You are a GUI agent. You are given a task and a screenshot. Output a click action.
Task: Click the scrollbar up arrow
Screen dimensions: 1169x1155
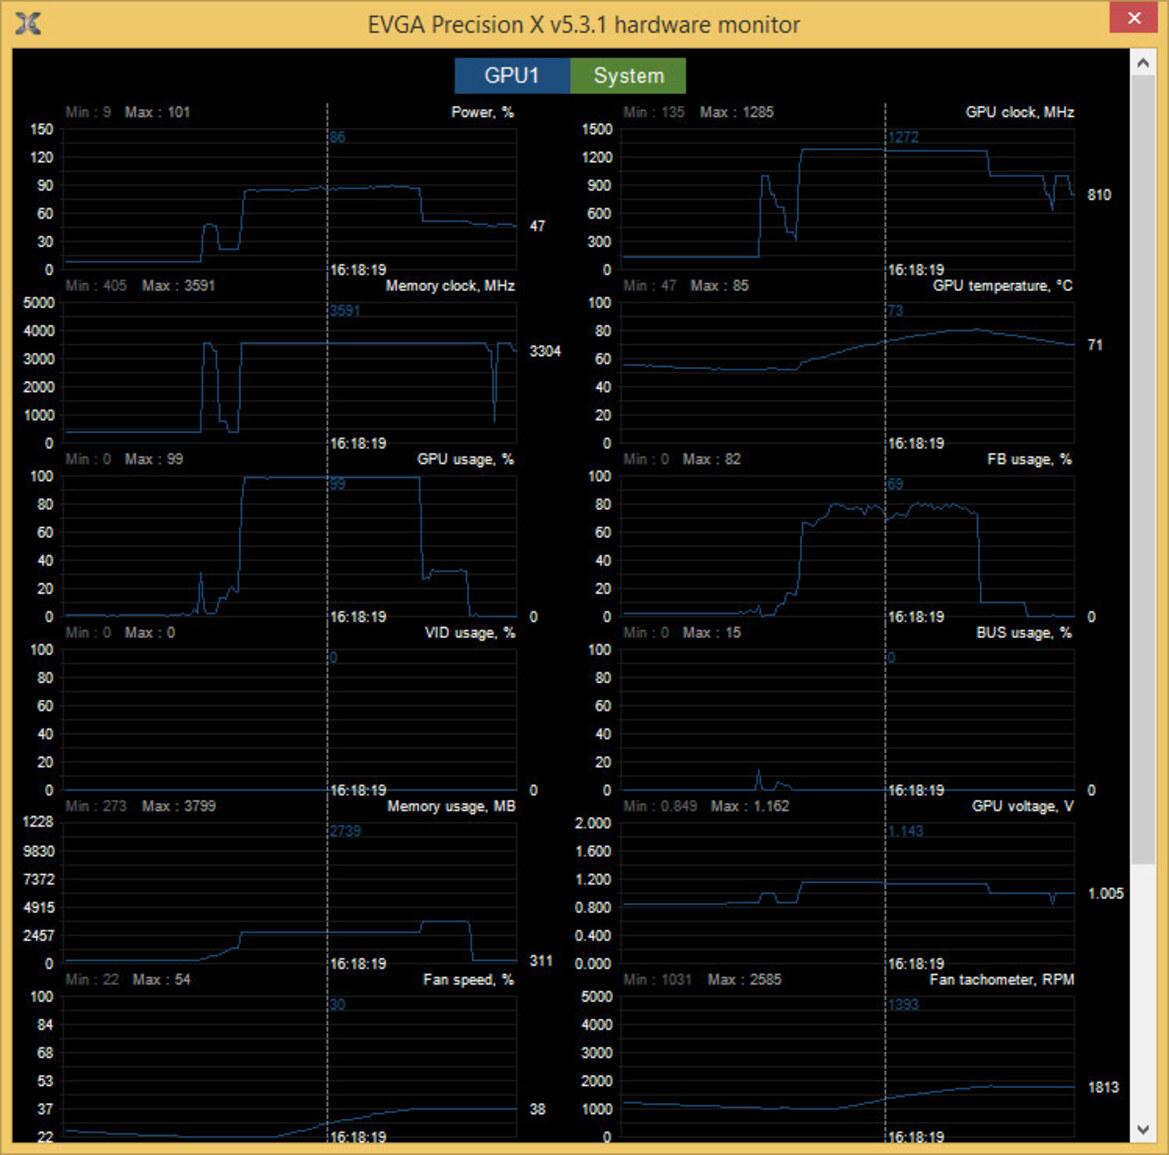pos(1143,63)
